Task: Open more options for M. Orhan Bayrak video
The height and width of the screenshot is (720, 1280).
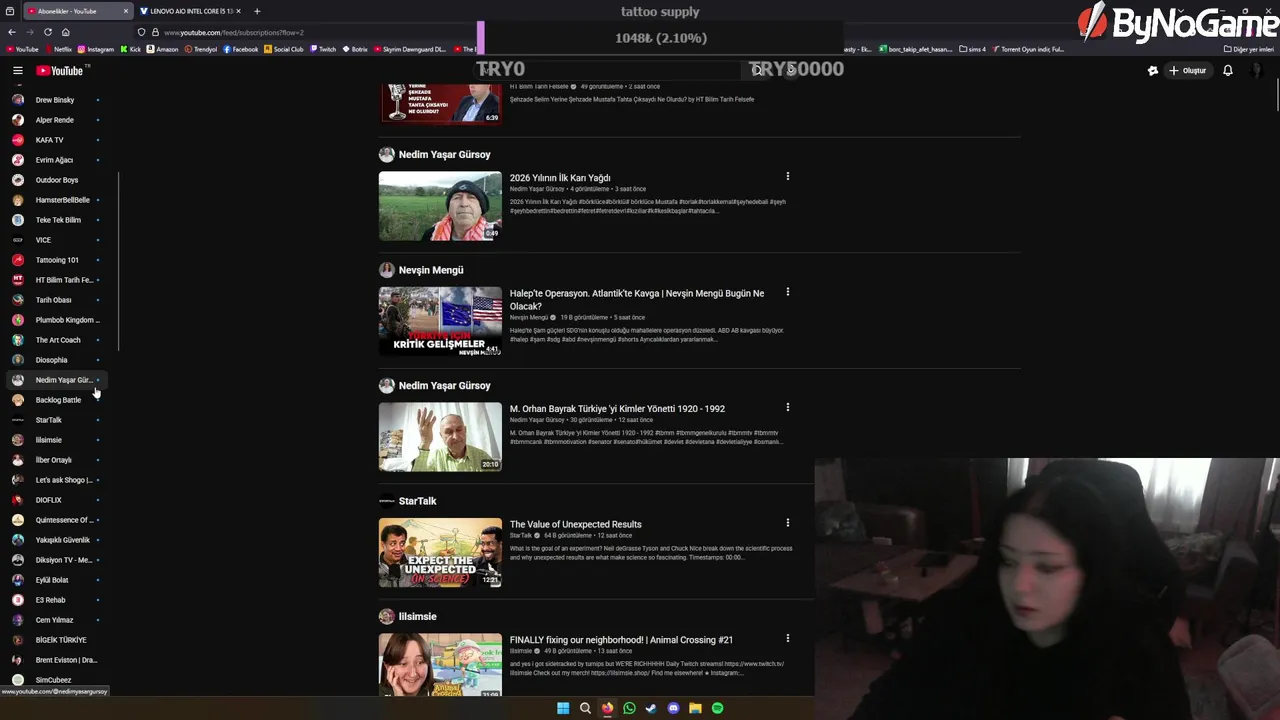Action: click(788, 408)
